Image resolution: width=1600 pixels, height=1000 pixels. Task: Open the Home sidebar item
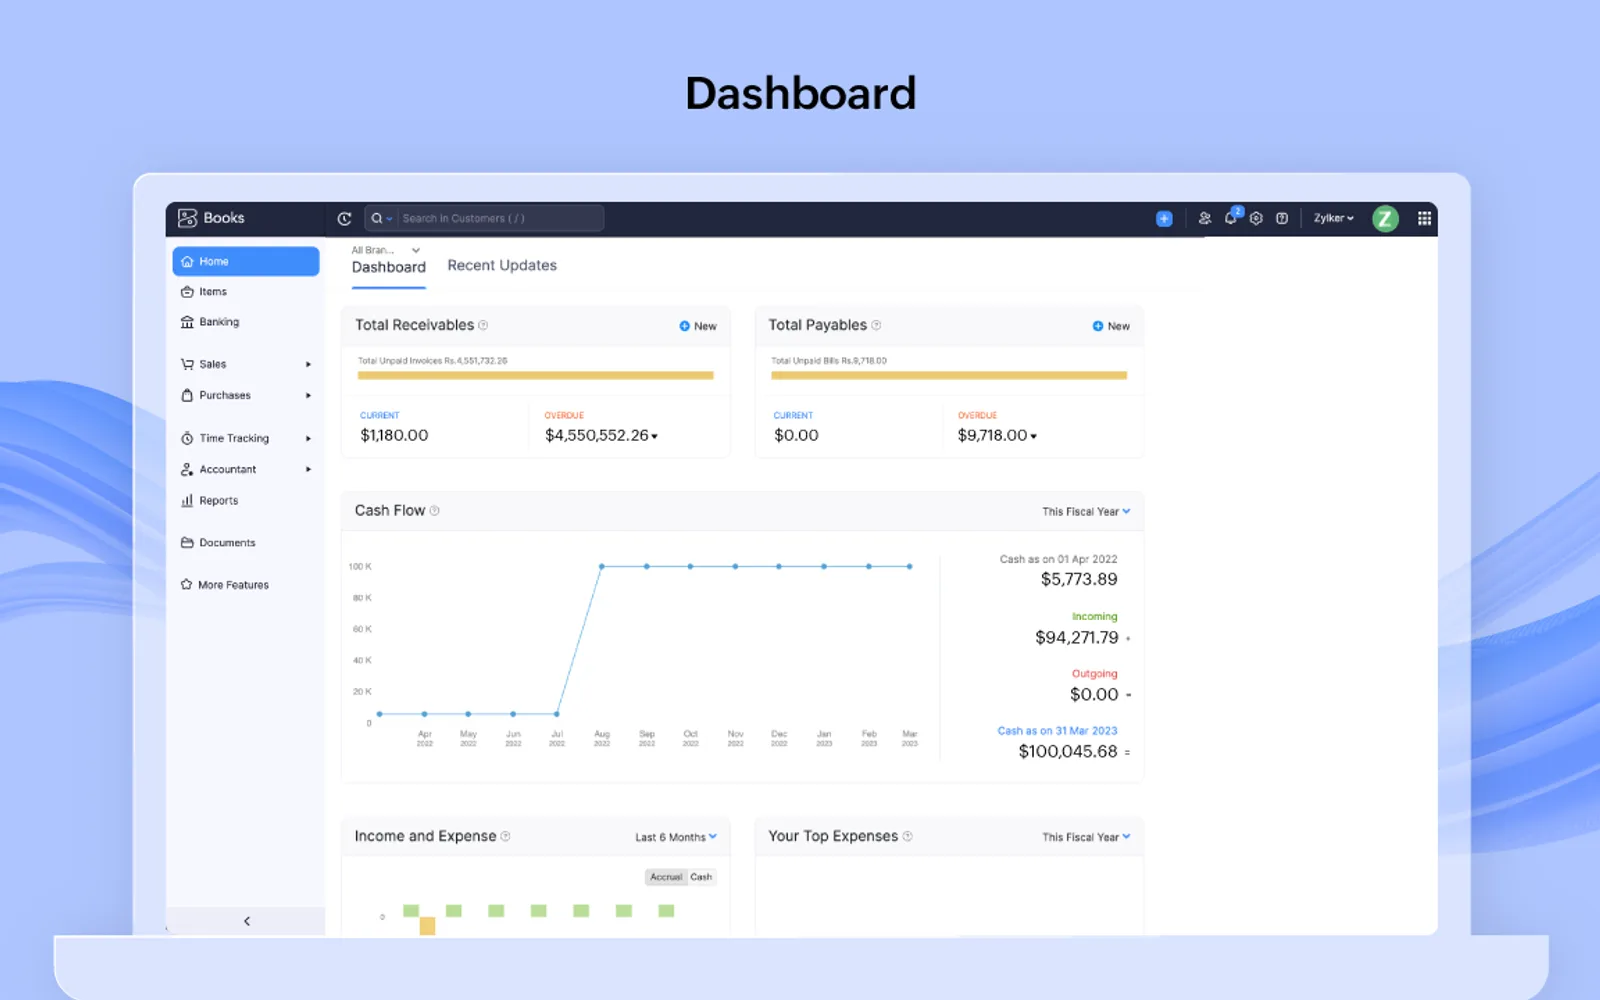pyautogui.click(x=245, y=261)
